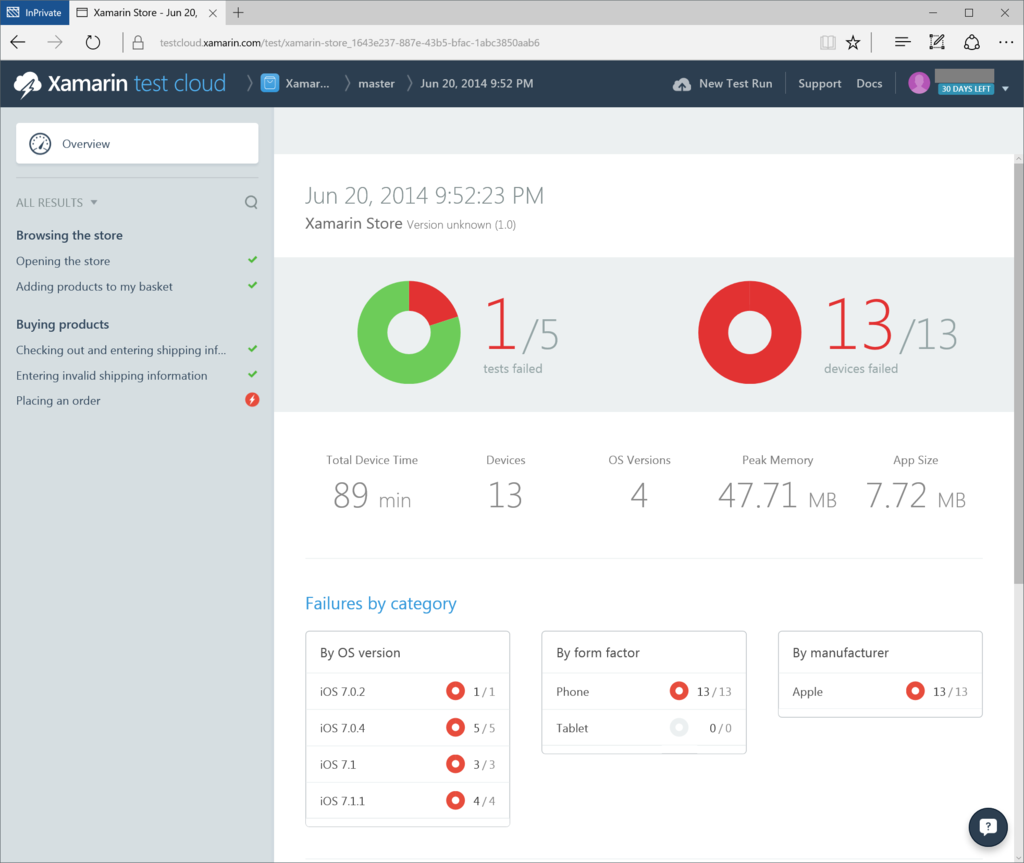Click the tests failed donut chart
Viewport: 1024px width, 863px height.
pyautogui.click(x=409, y=332)
